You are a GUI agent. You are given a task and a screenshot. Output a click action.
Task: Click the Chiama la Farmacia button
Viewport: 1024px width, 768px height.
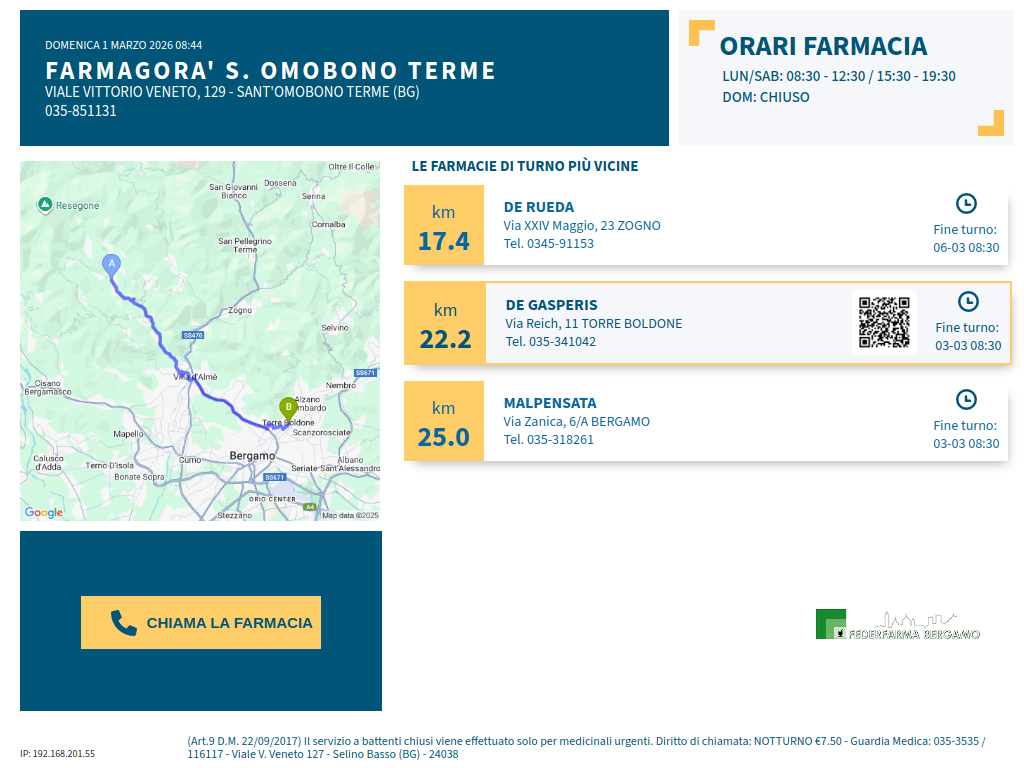(201, 622)
